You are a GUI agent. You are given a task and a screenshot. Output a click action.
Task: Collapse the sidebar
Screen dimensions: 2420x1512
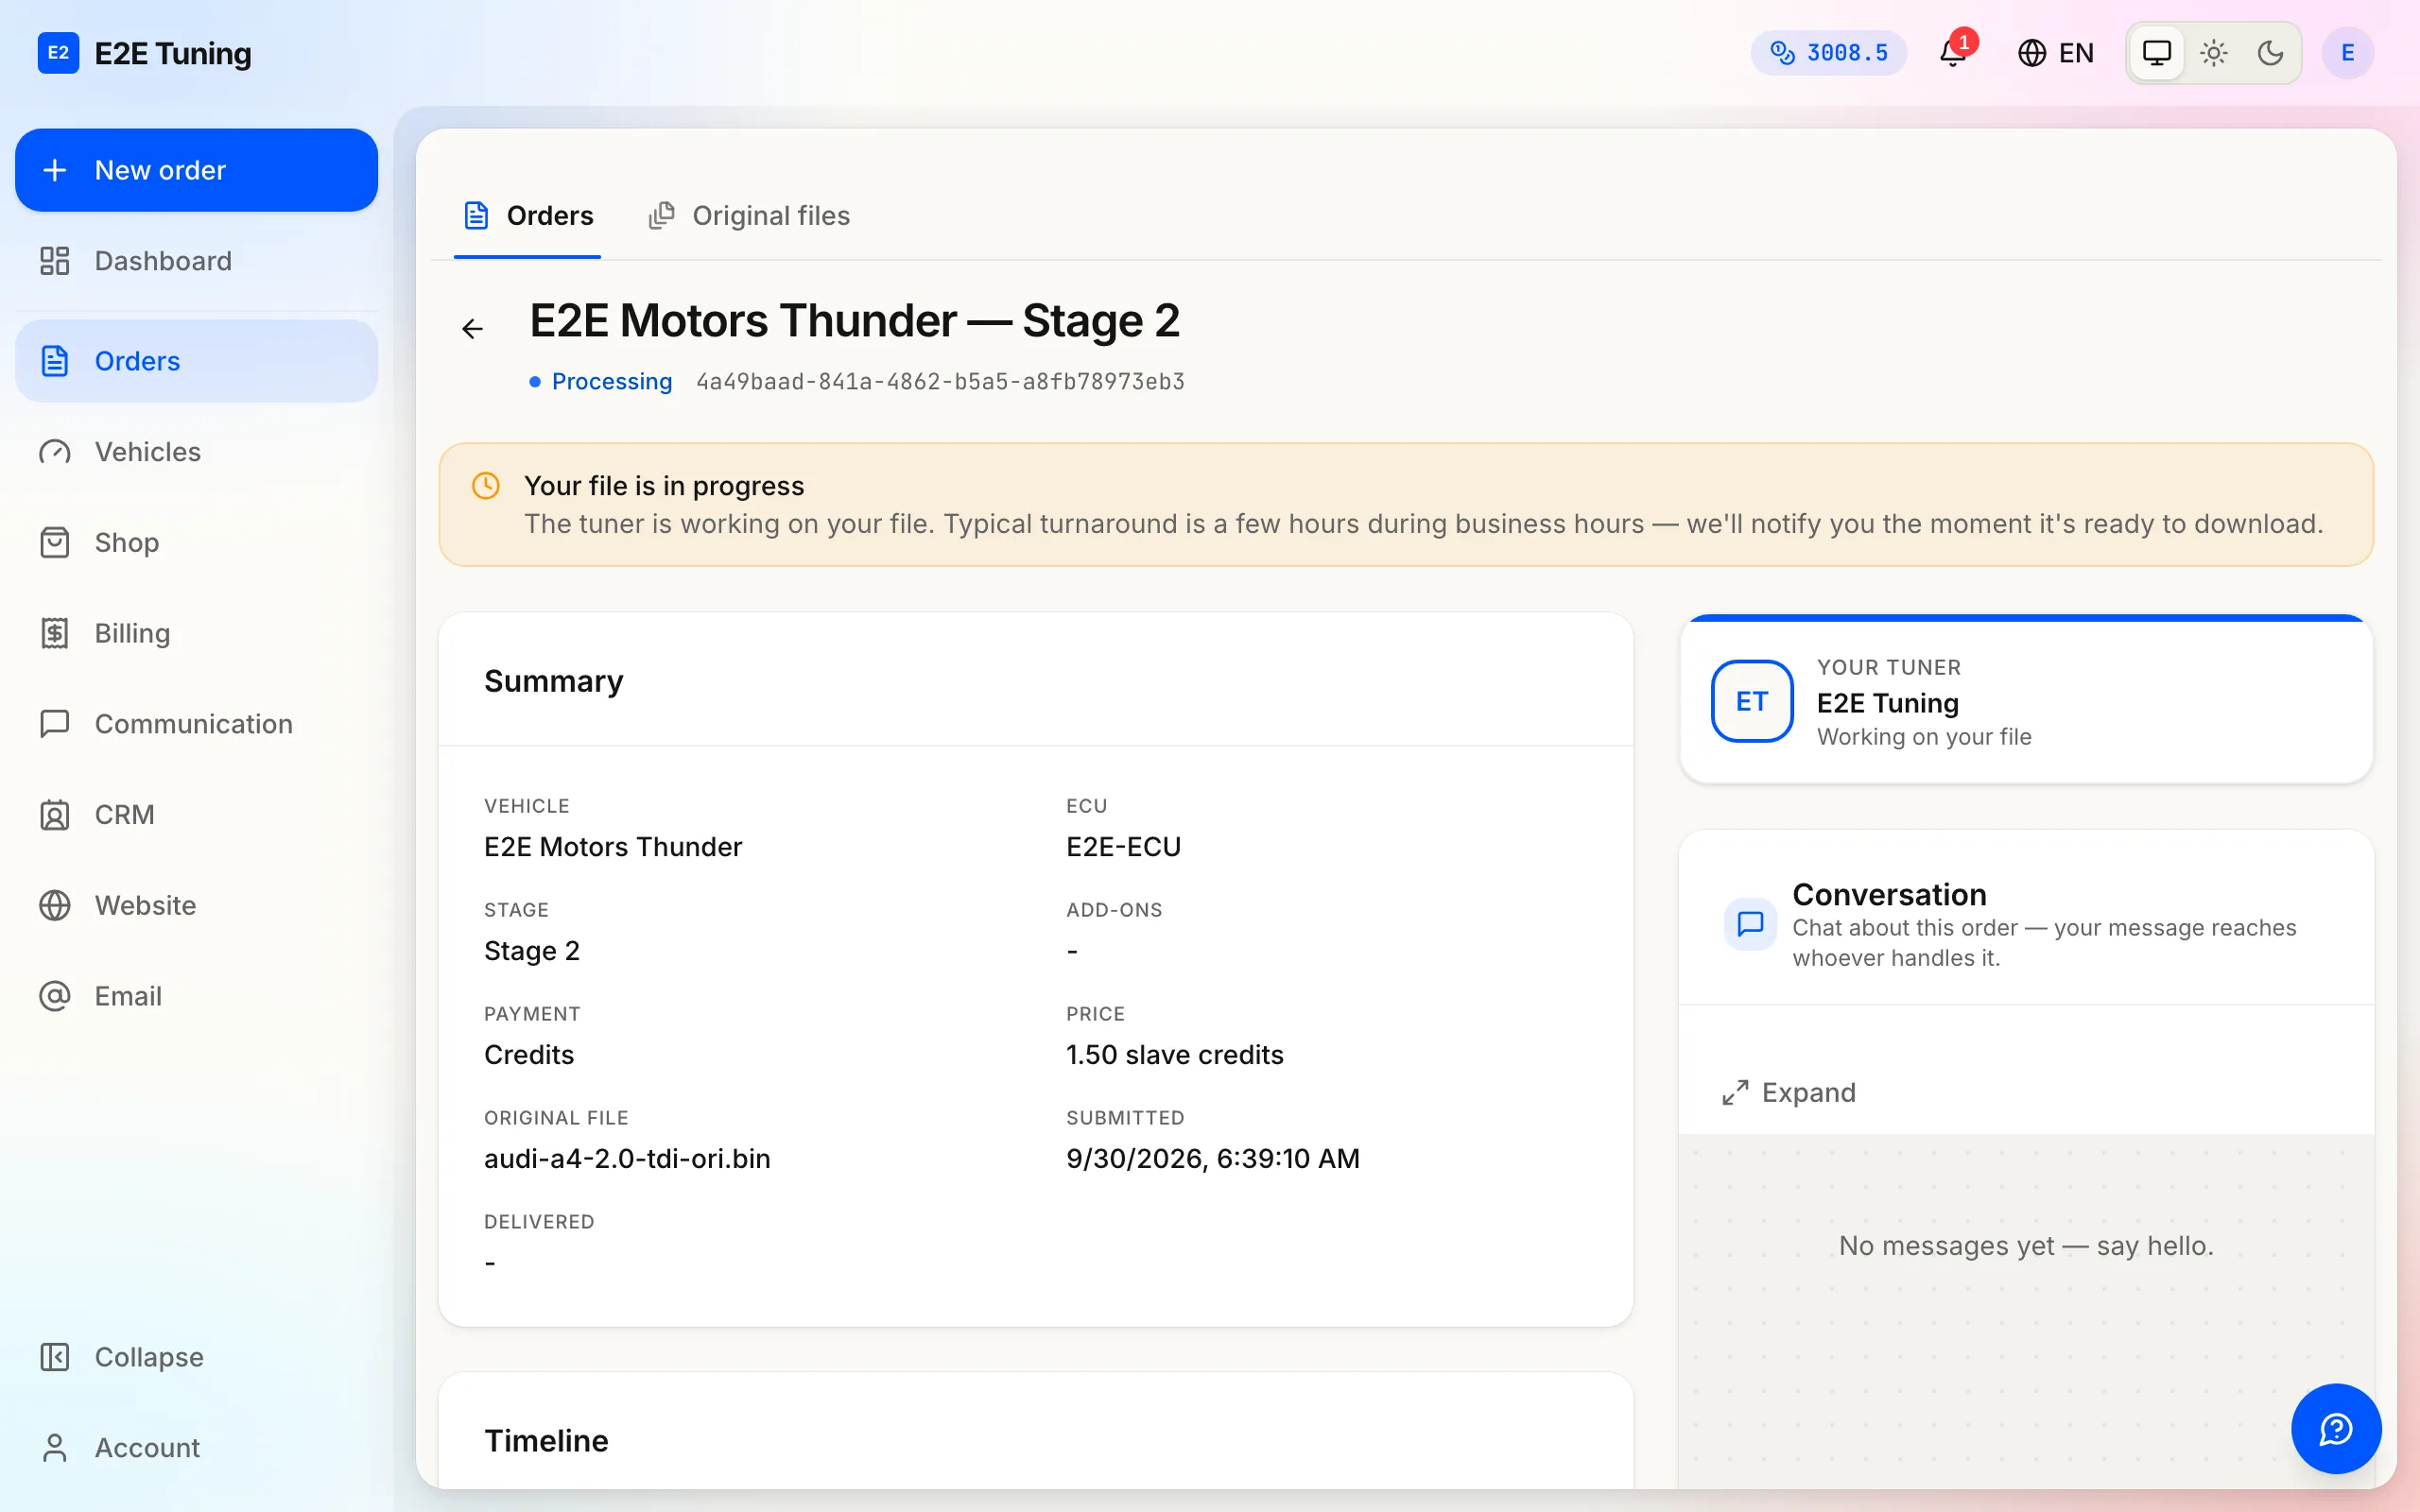(196, 1357)
